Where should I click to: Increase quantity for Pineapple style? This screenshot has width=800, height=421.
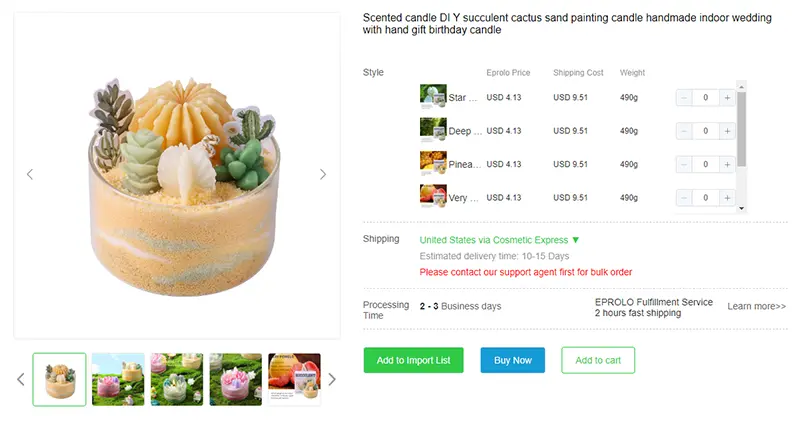click(x=727, y=164)
